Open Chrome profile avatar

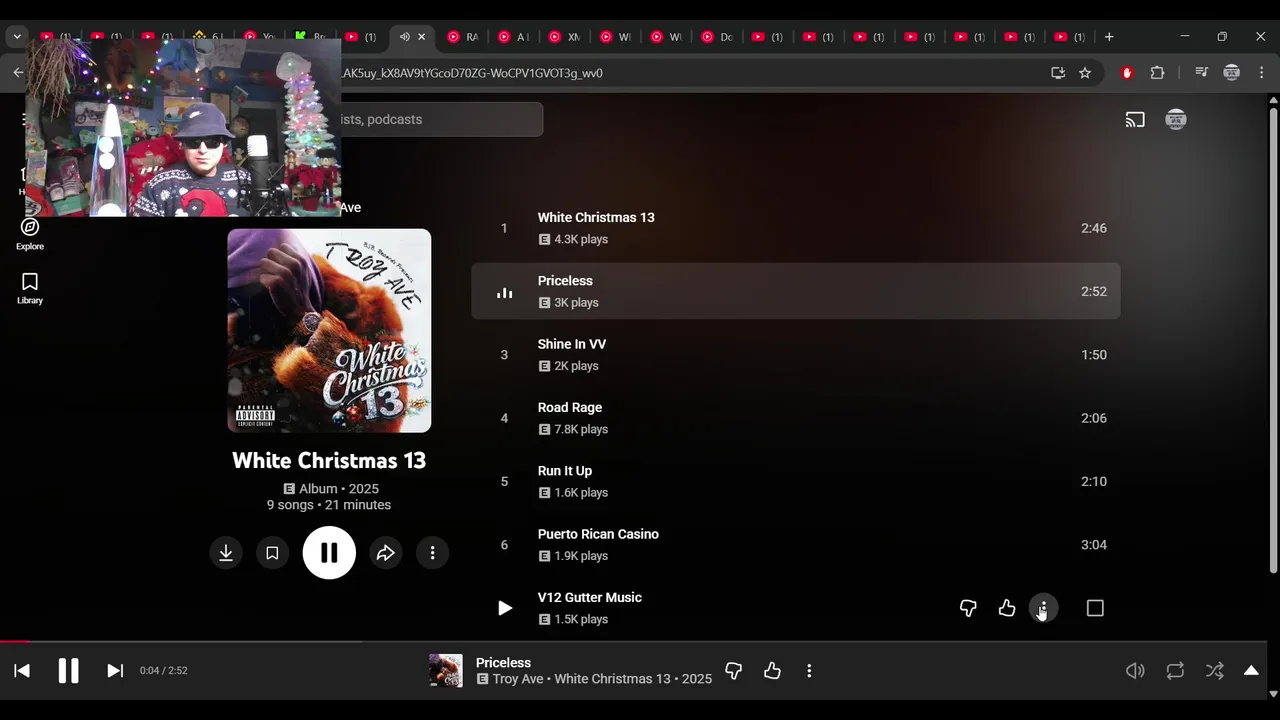(x=1232, y=73)
